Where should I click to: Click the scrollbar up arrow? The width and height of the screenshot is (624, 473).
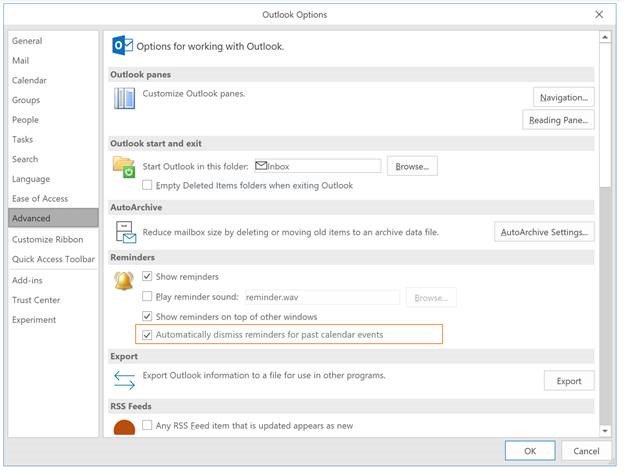pos(605,37)
